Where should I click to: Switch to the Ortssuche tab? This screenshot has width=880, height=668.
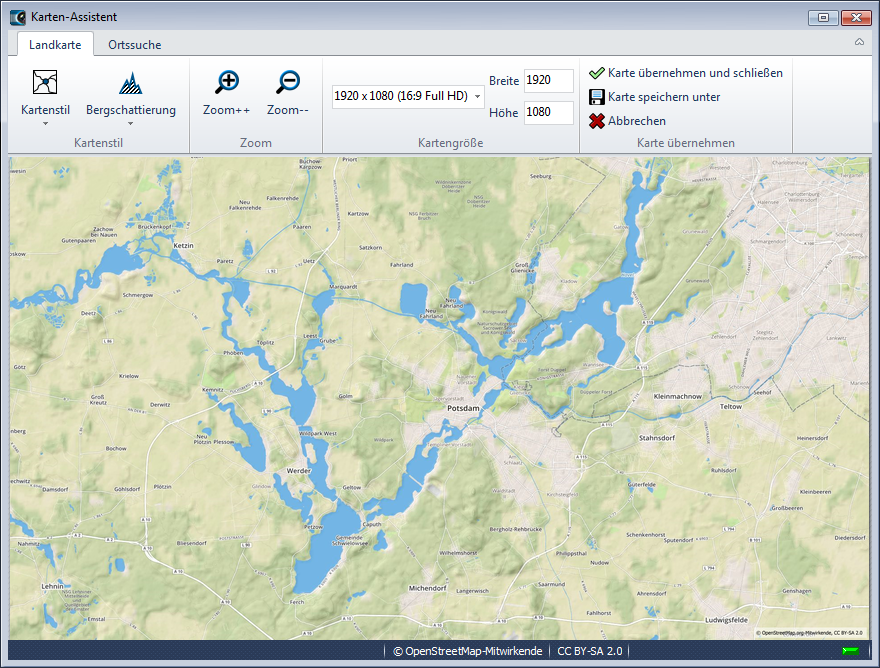click(135, 44)
